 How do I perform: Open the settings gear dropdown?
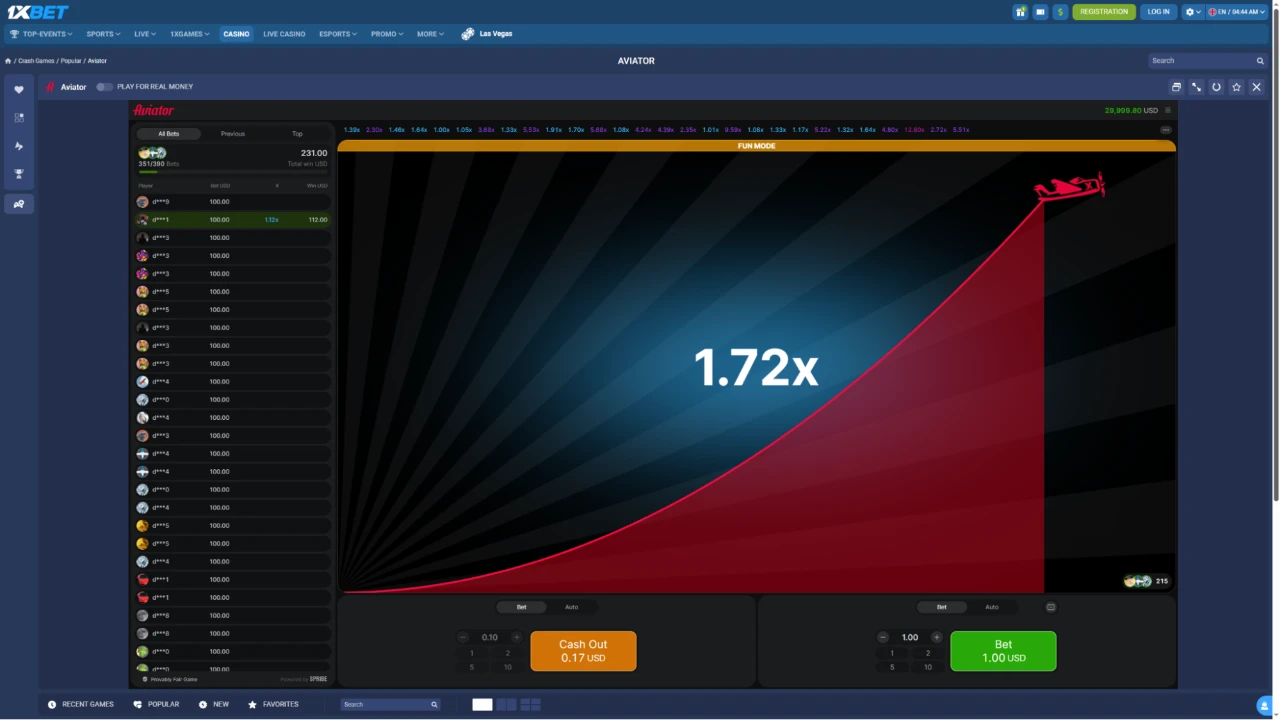1192,12
